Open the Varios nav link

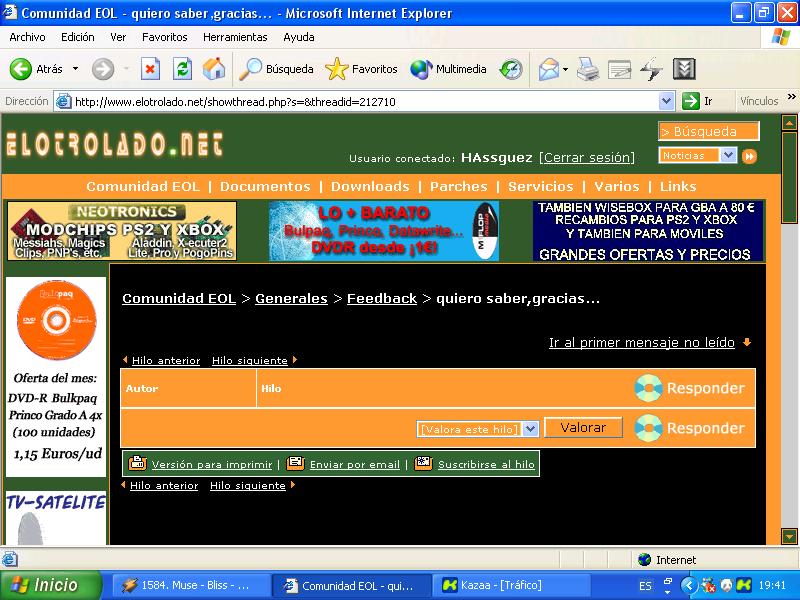[616, 186]
